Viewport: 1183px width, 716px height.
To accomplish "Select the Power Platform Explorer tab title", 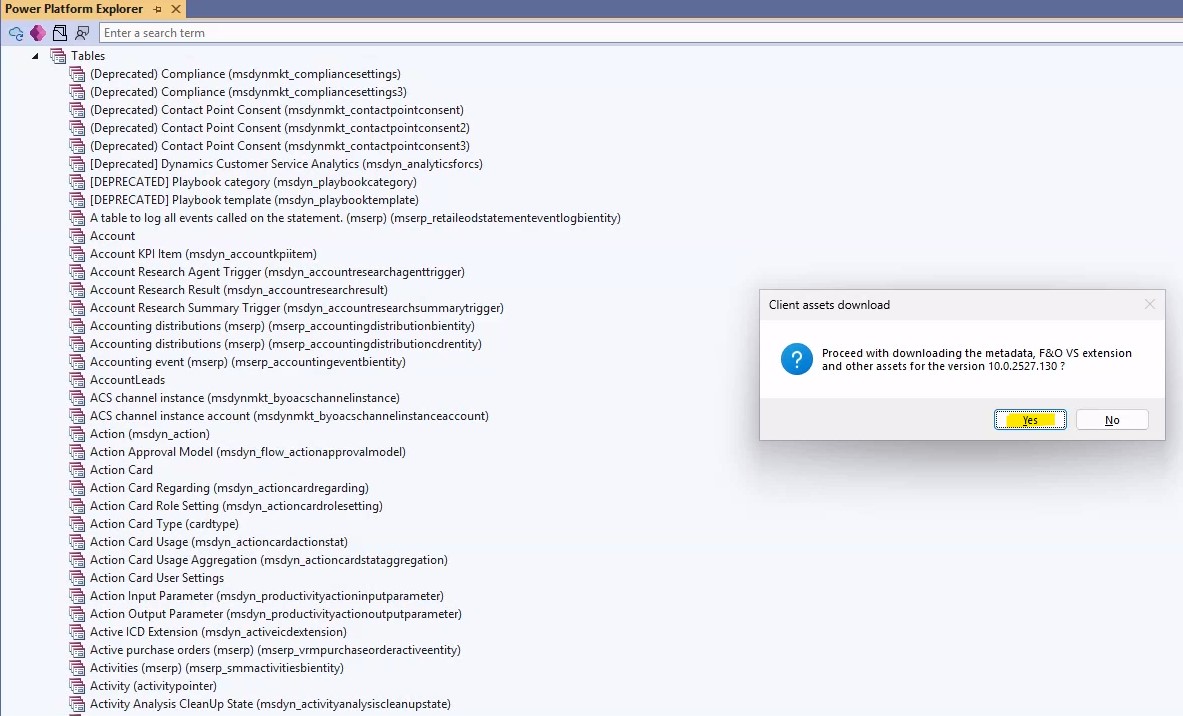I will [x=74, y=9].
